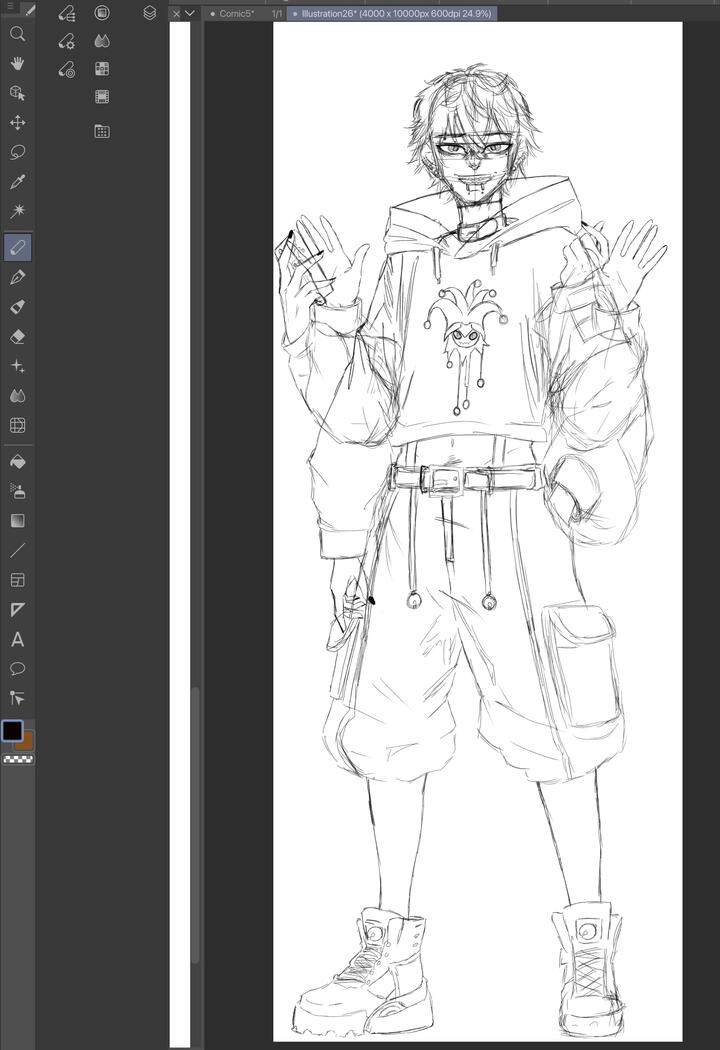720x1050 pixels.
Task: Select the Pen nib tool
Action: [17, 277]
